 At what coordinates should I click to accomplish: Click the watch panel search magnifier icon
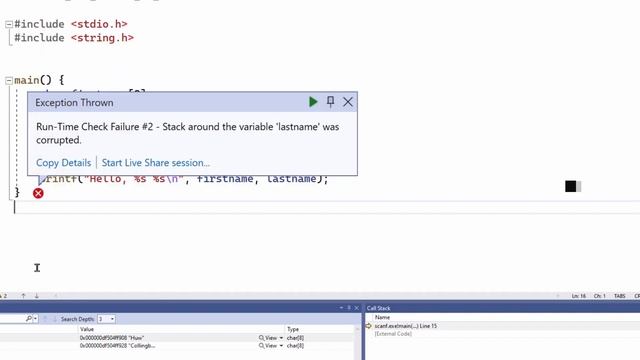29,318
